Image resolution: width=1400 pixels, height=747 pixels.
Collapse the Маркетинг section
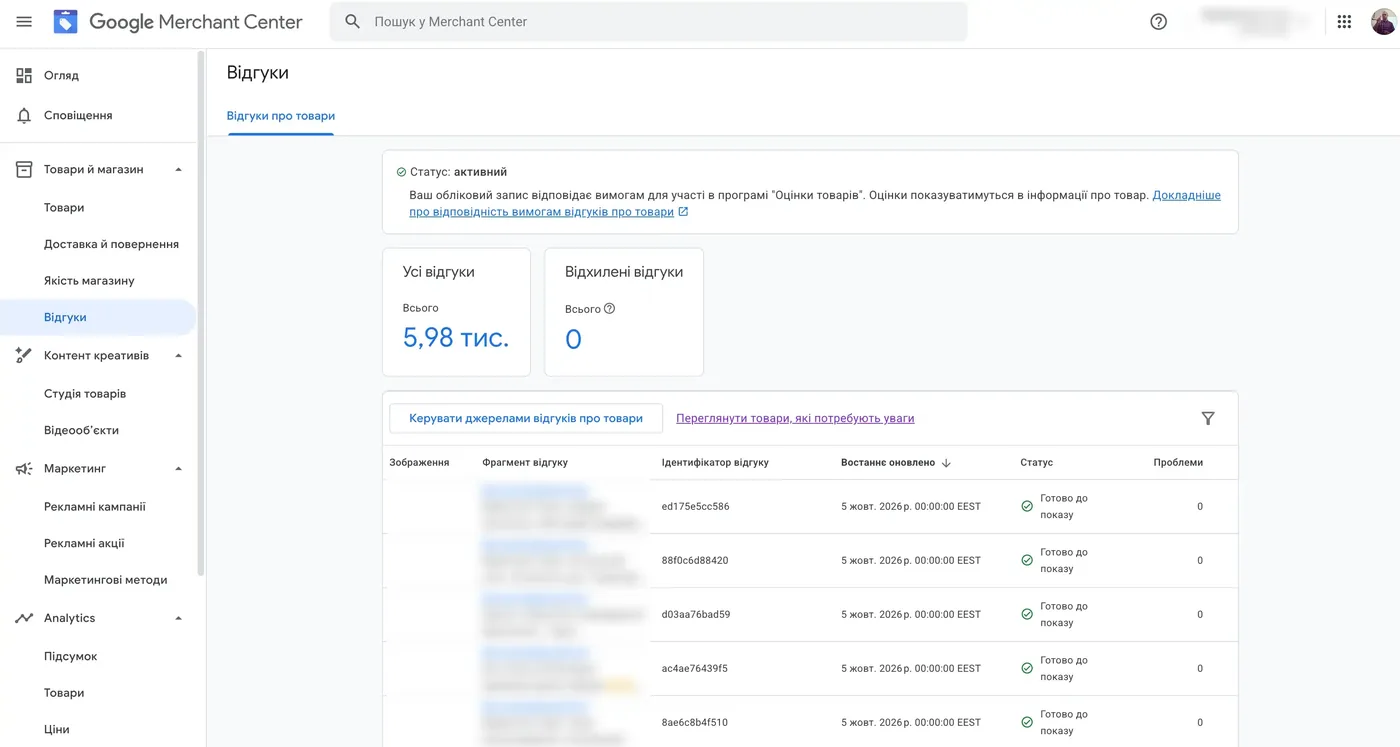coord(179,468)
